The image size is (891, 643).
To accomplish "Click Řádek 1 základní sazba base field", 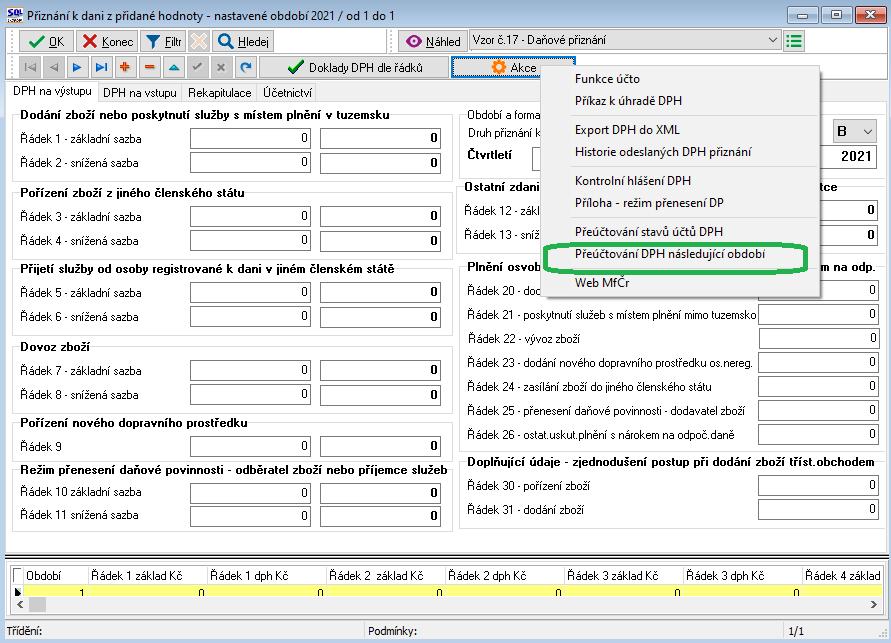I will 250,139.
